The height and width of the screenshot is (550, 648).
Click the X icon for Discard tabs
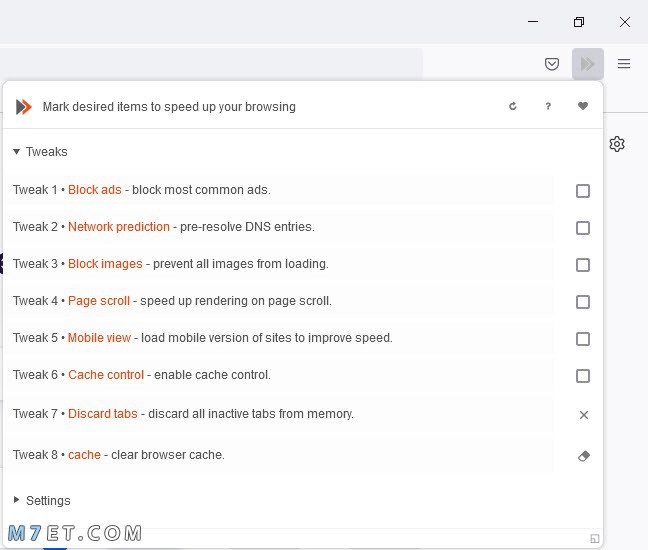(584, 415)
